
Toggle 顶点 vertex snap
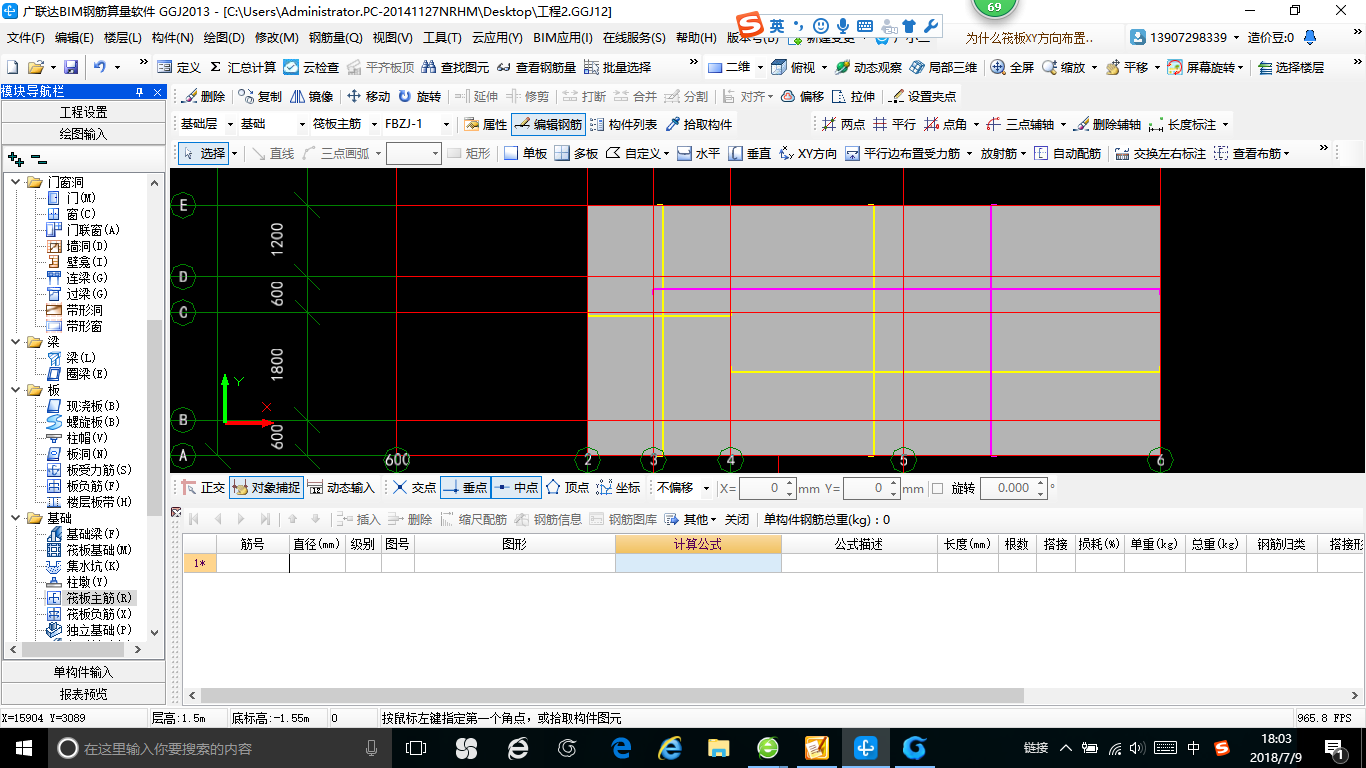(567, 488)
